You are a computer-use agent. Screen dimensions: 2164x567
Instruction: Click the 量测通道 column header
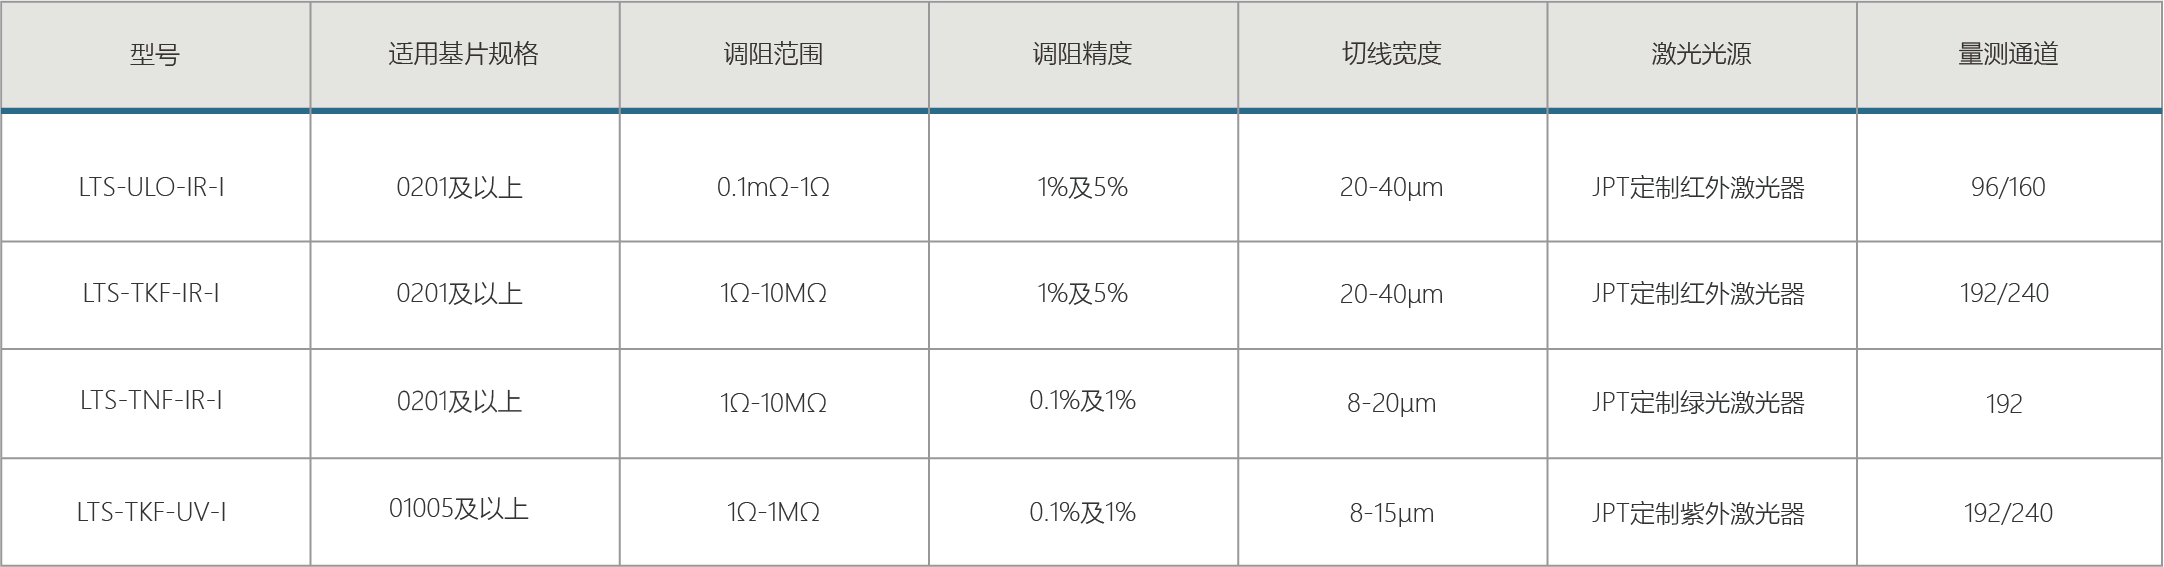(2008, 54)
